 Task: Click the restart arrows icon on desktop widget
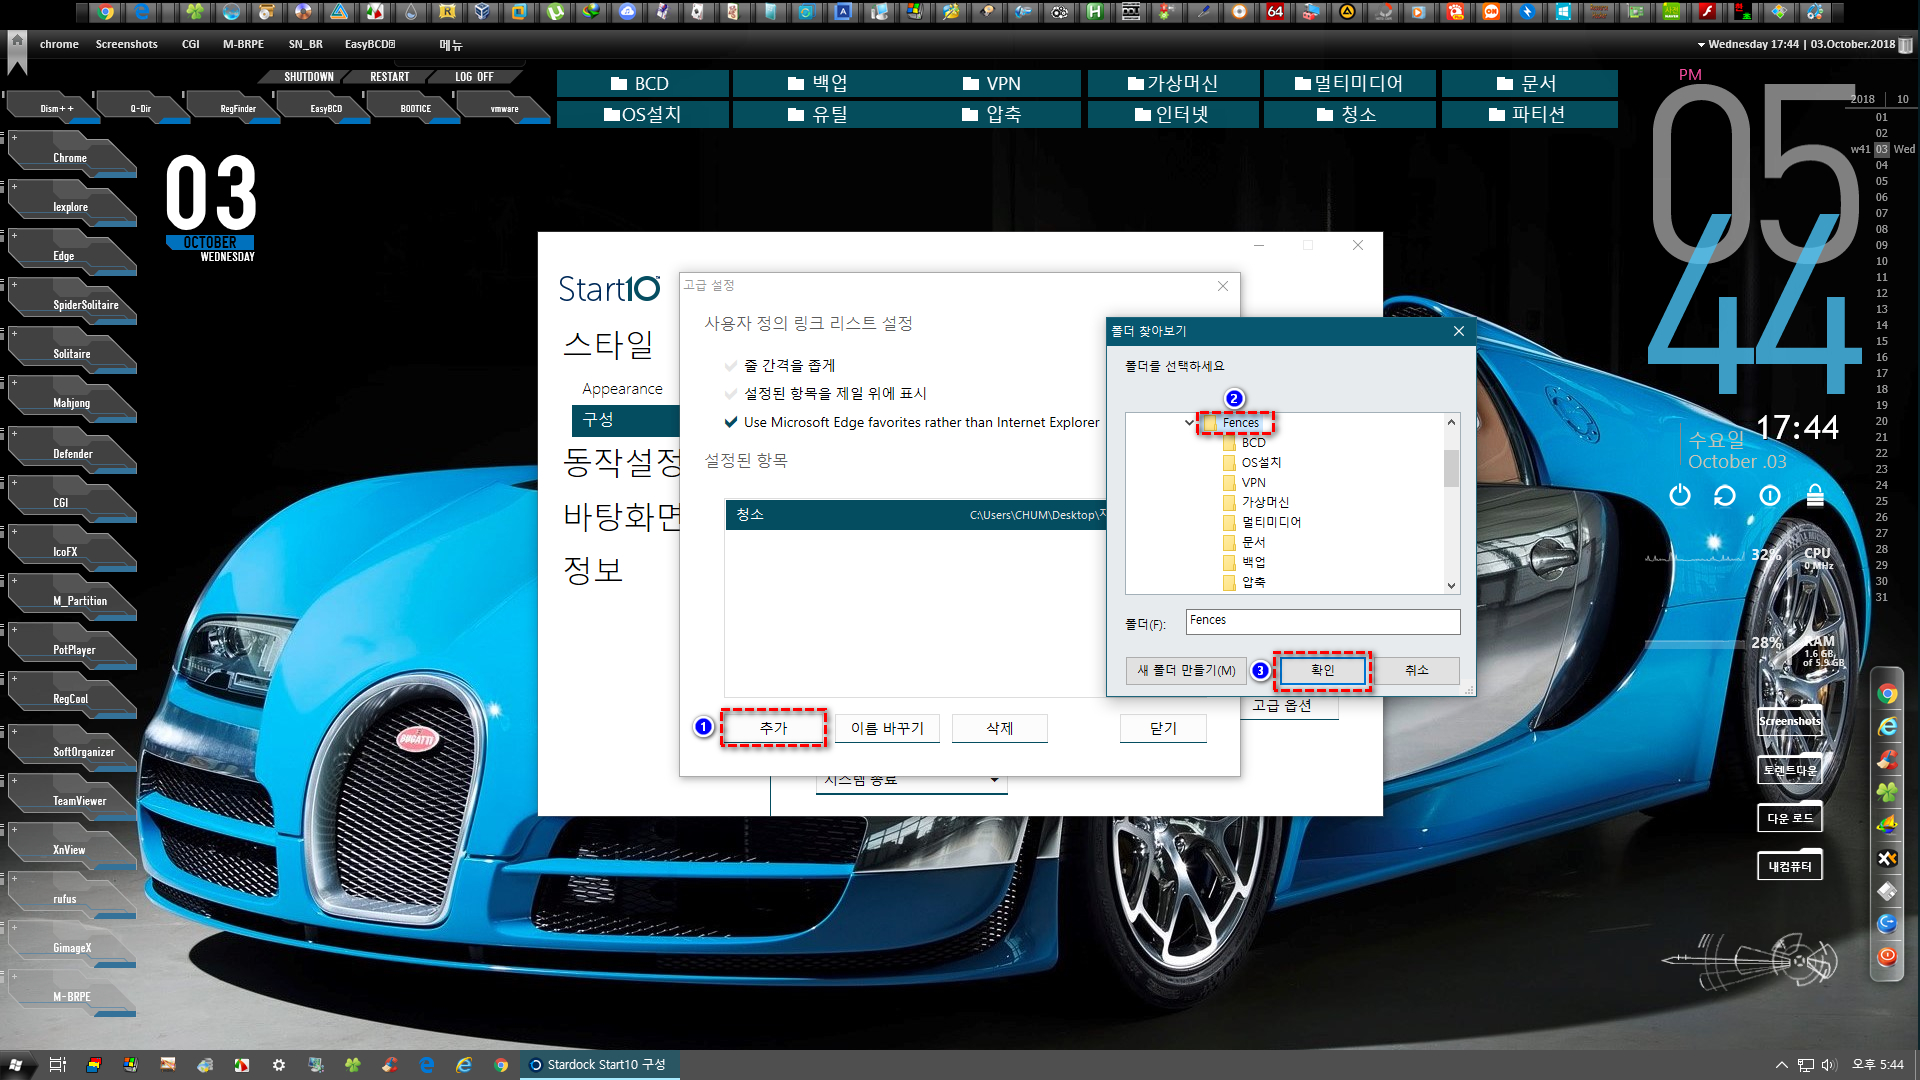1725,495
